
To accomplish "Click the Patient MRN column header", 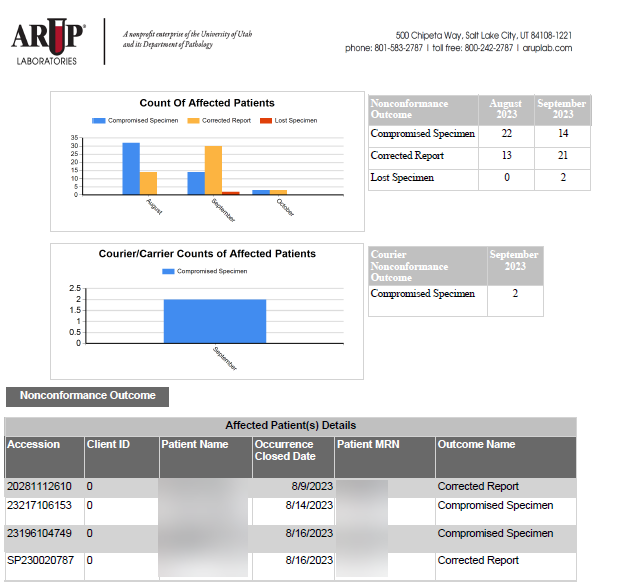I will (x=369, y=445).
